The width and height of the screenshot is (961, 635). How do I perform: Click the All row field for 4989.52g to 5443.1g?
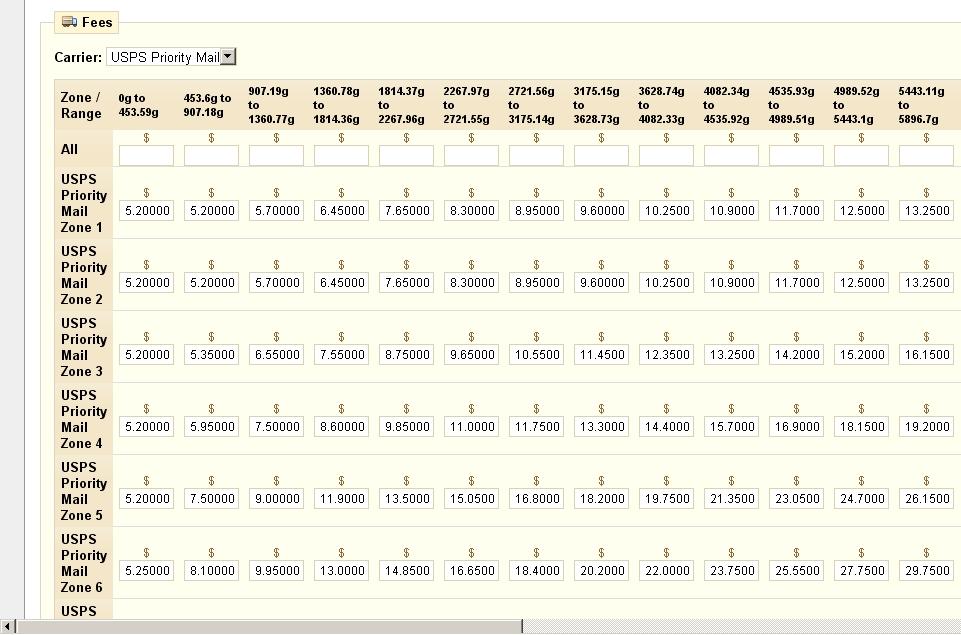(861, 156)
